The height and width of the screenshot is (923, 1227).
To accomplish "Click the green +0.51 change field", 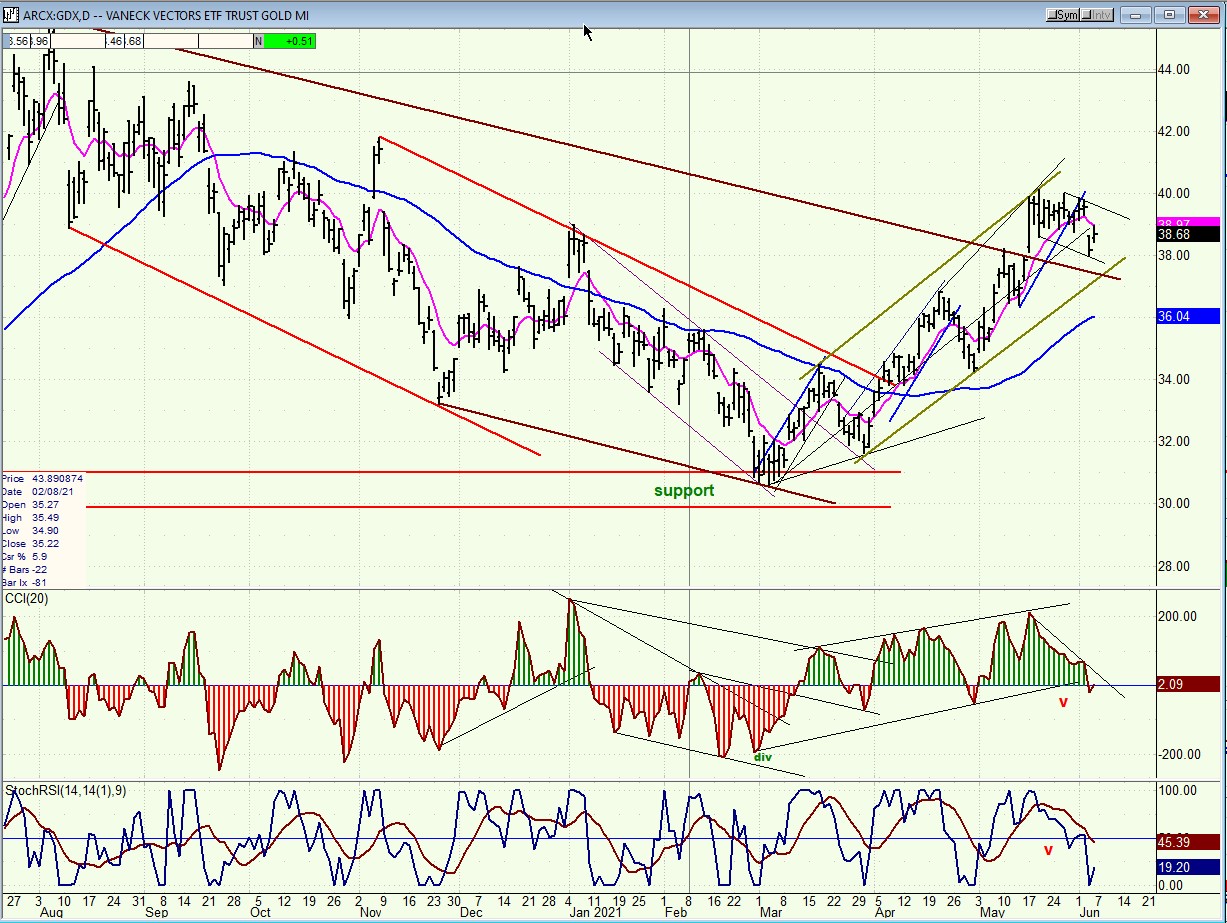I will pyautogui.click(x=290, y=41).
